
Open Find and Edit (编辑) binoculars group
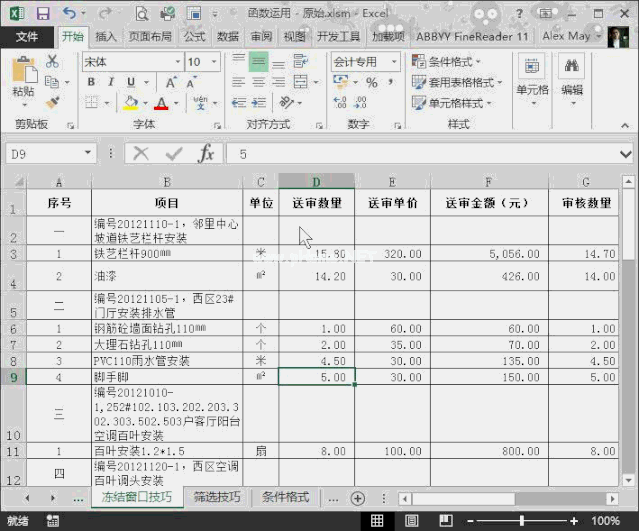coord(572,79)
